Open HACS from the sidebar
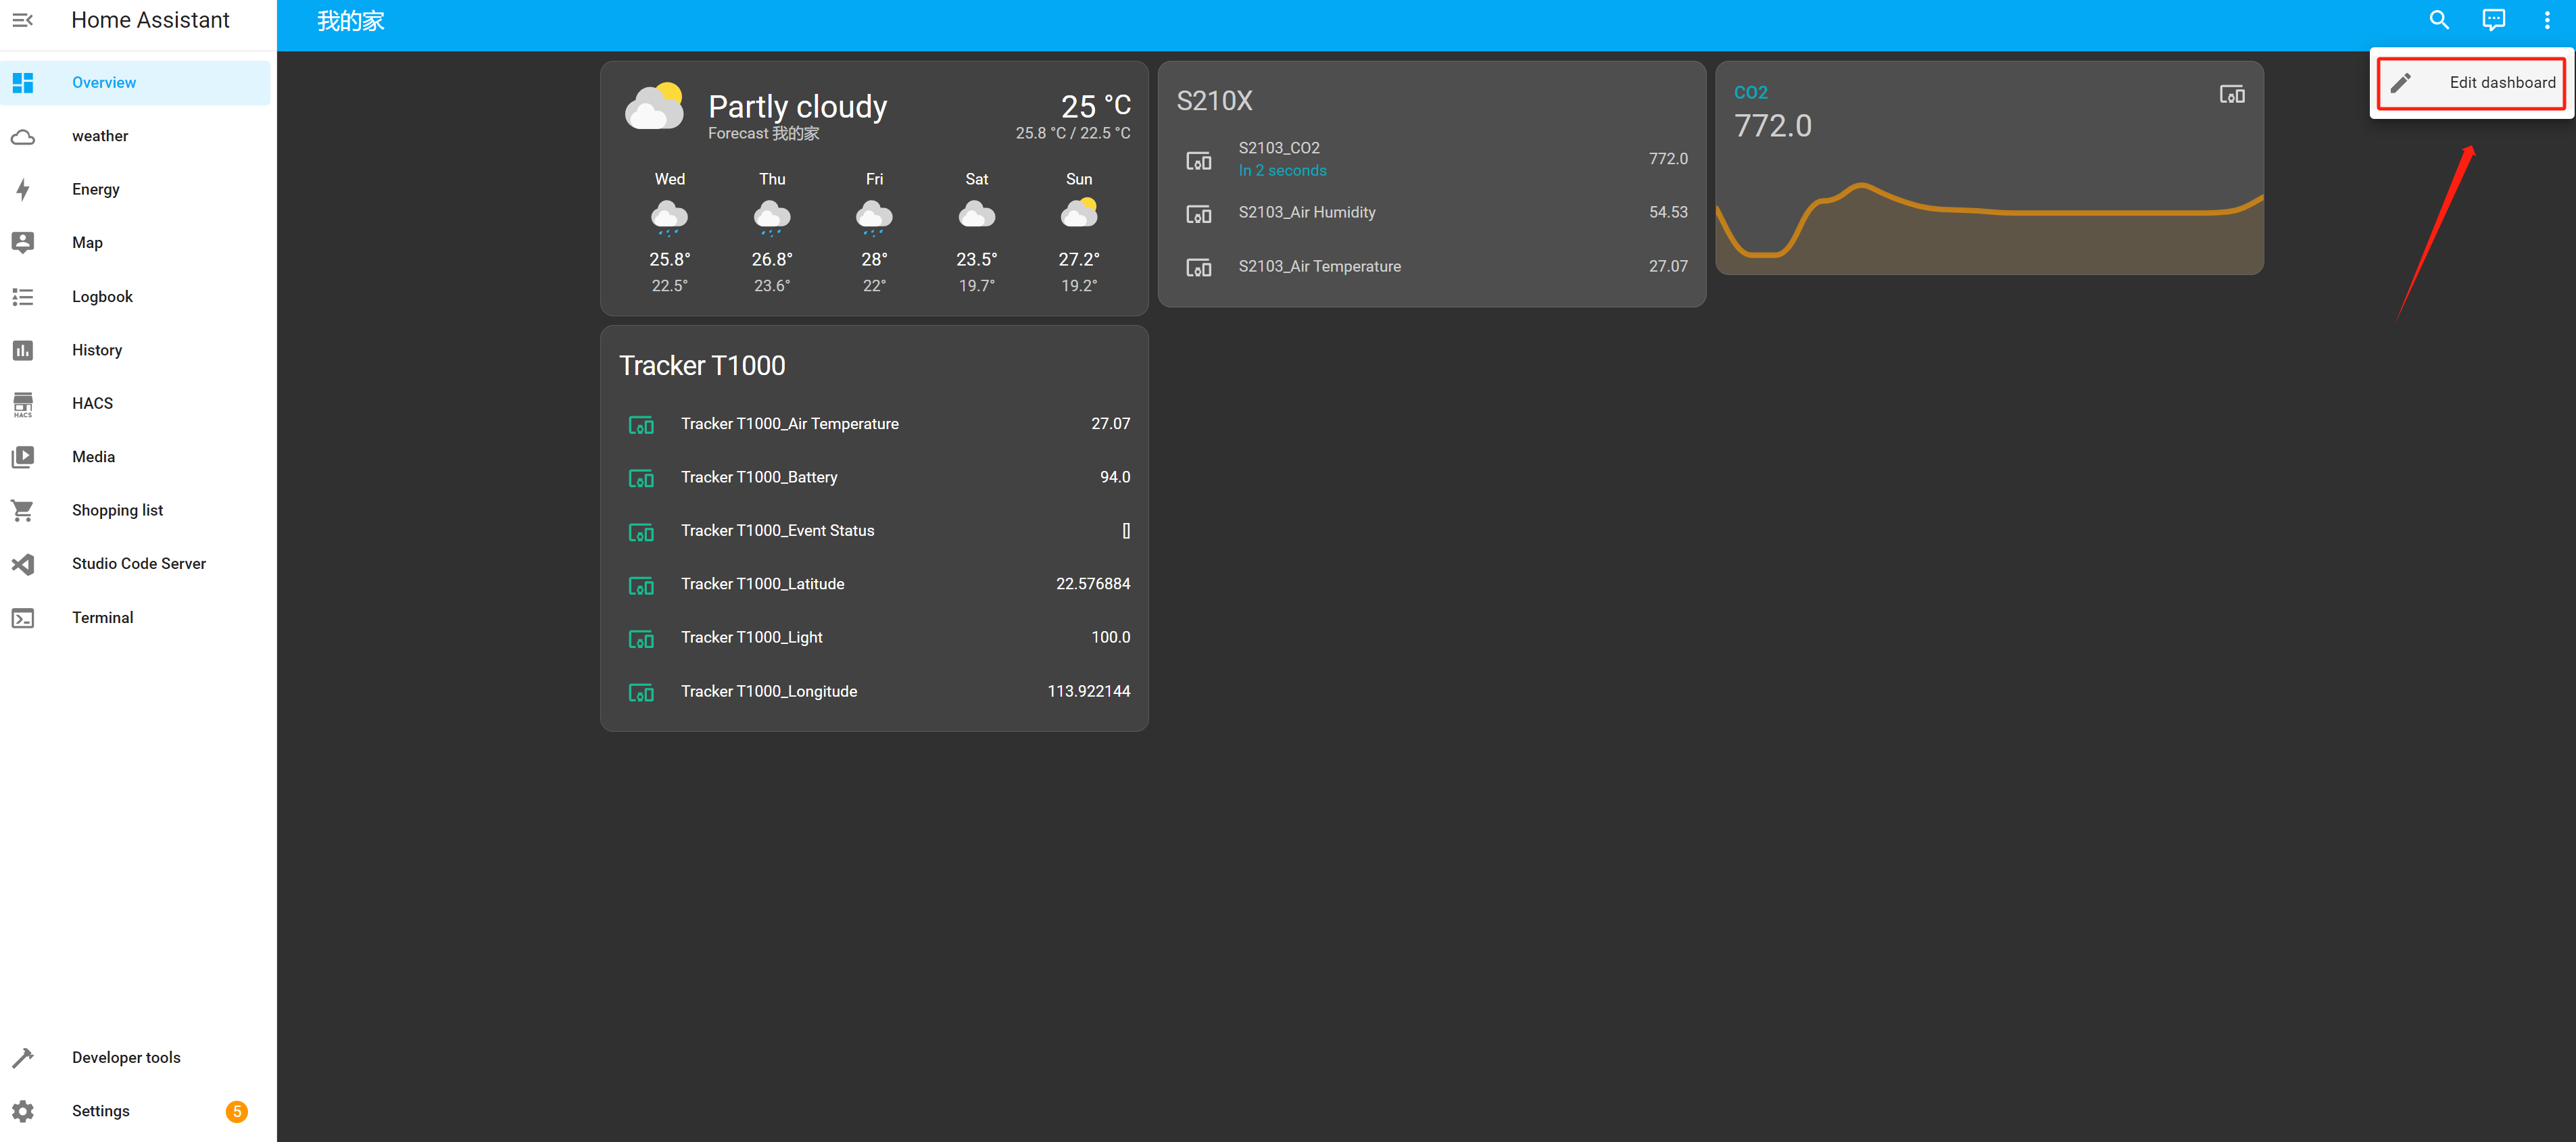The height and width of the screenshot is (1142, 2576). pos(136,403)
